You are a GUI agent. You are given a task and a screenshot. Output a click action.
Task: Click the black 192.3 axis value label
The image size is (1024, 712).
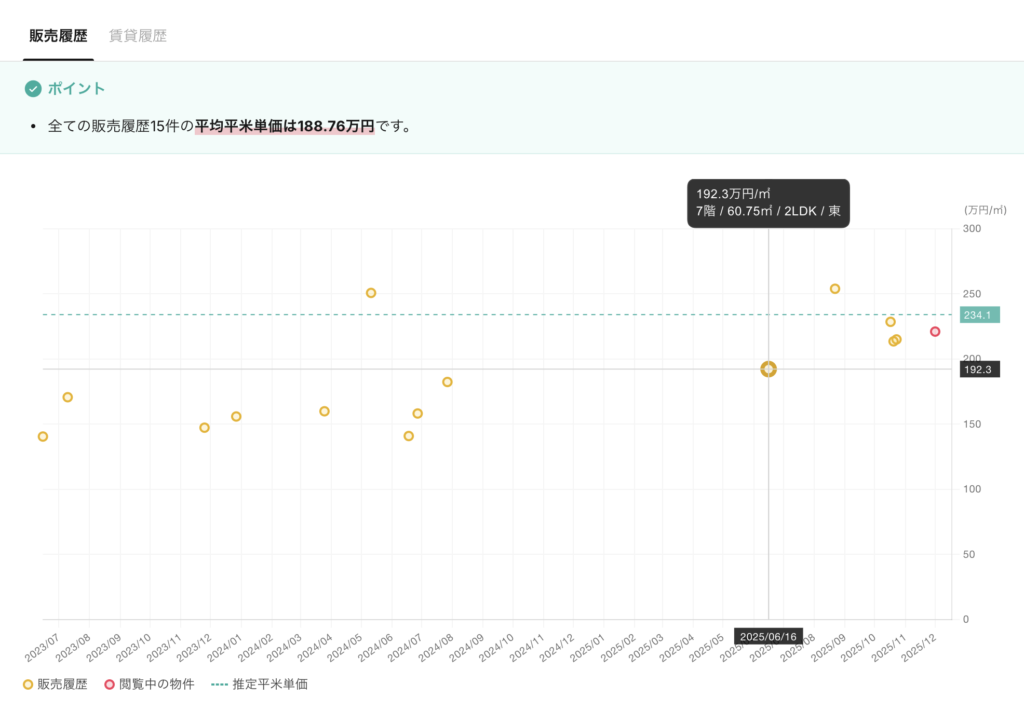979,369
